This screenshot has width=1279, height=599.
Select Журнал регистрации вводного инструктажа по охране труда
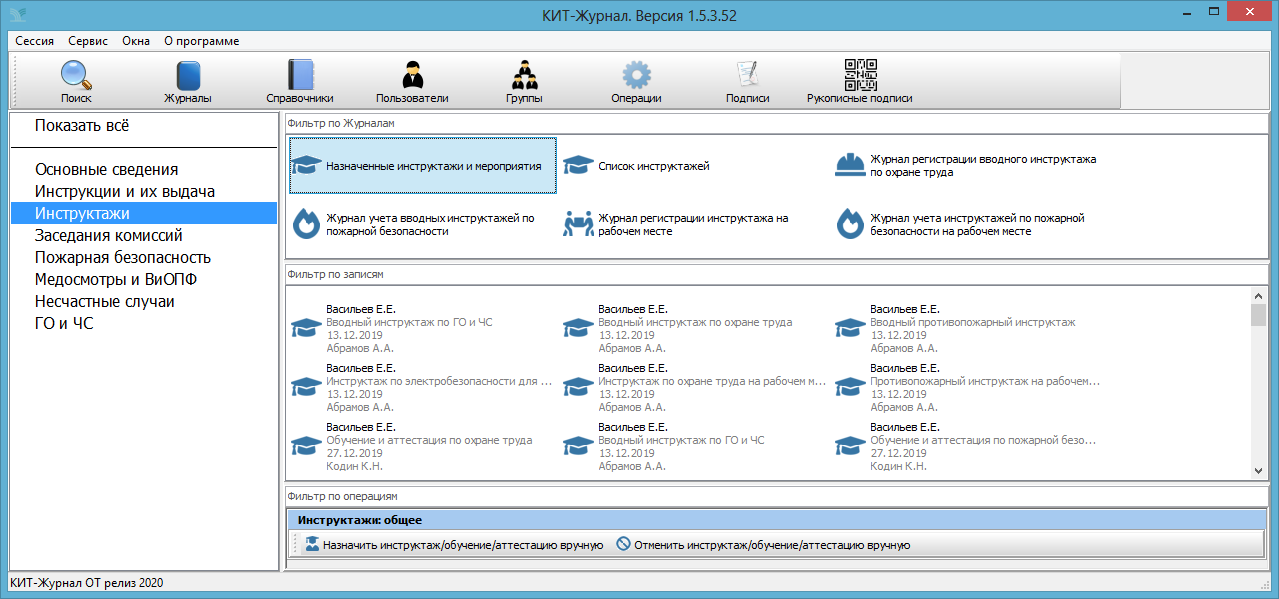point(967,166)
